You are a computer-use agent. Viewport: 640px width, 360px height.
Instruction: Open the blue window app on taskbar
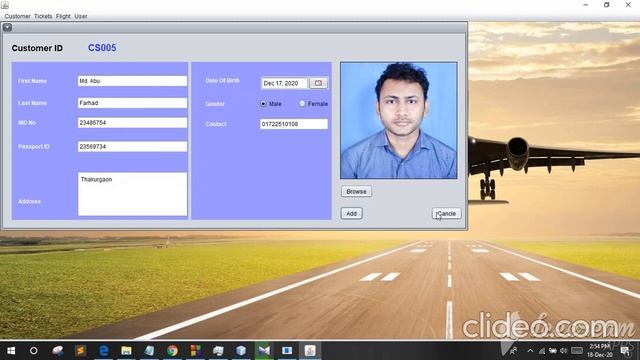click(x=287, y=351)
